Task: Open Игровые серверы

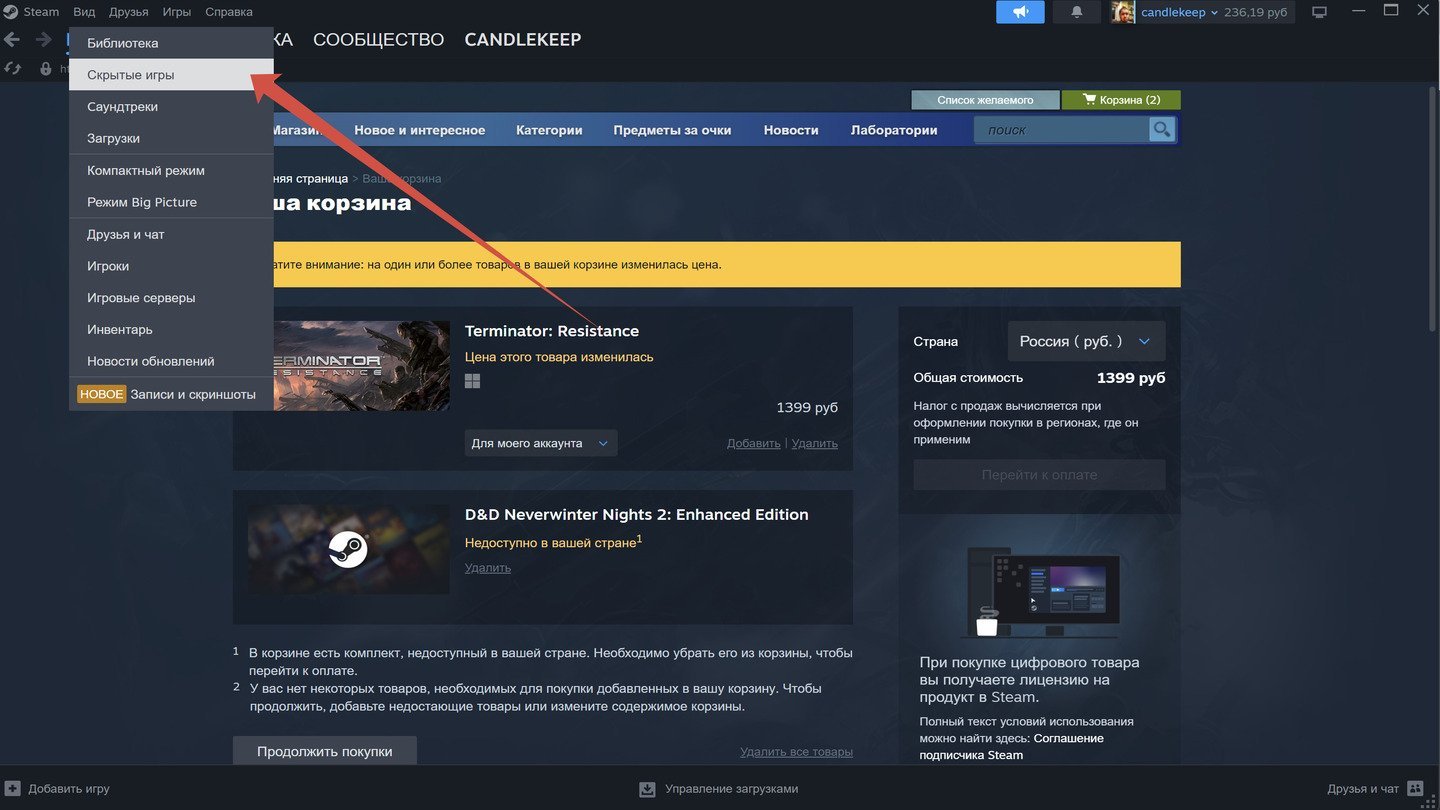Action: coord(171,298)
